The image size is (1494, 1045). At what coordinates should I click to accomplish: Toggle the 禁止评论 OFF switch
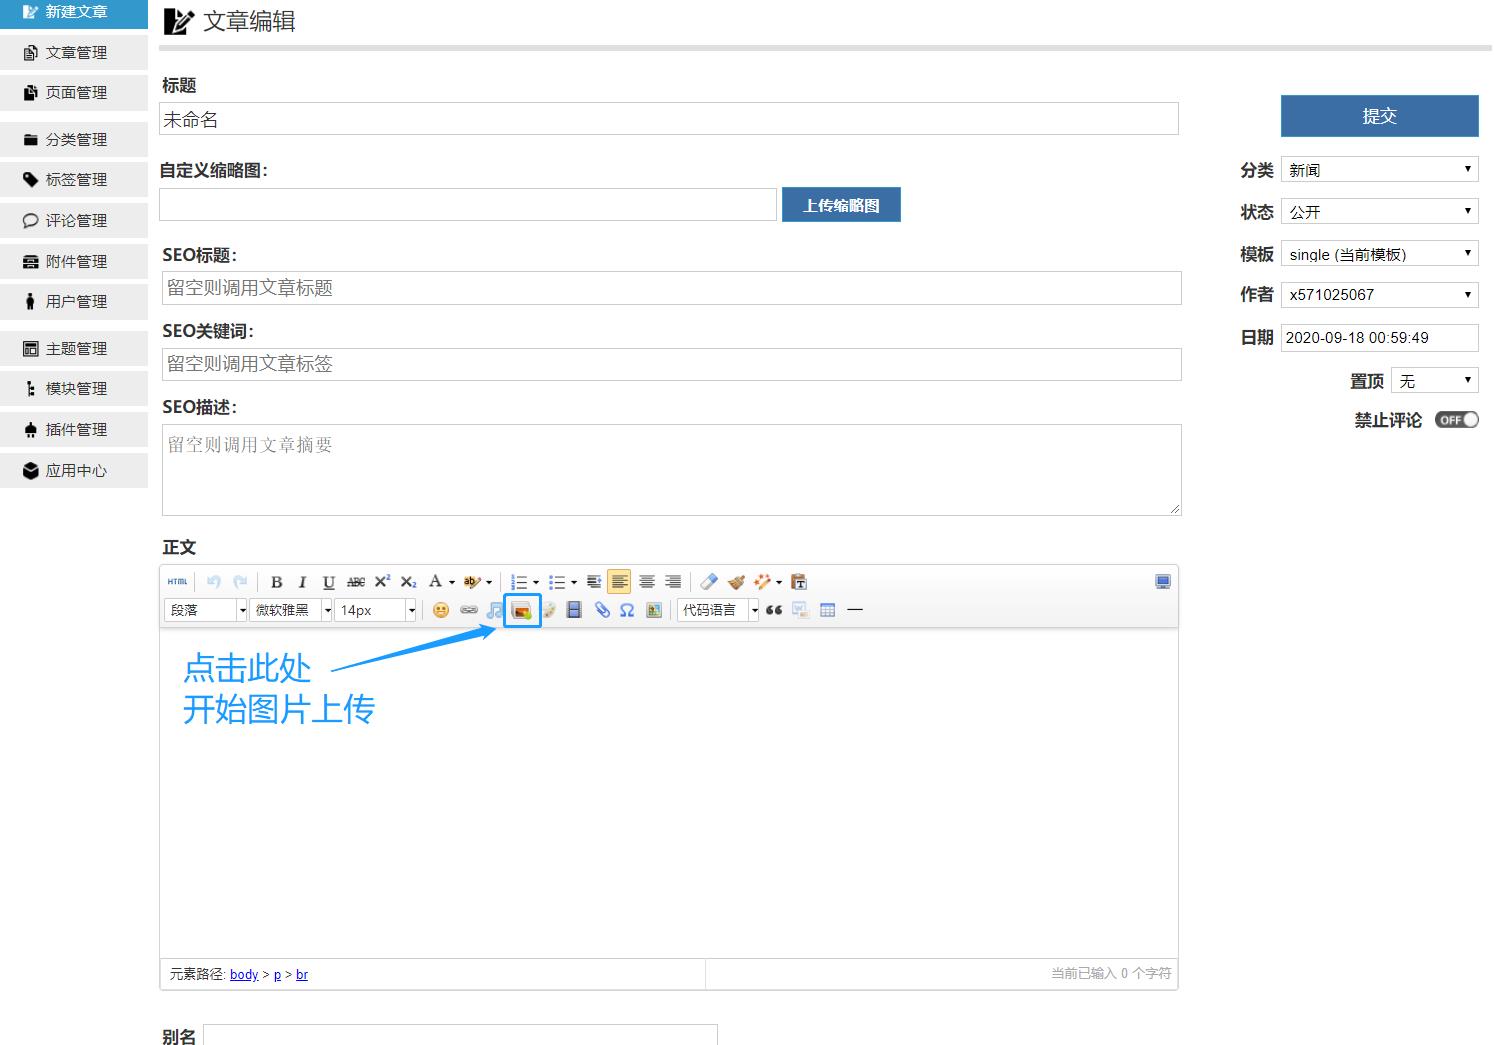1456,420
